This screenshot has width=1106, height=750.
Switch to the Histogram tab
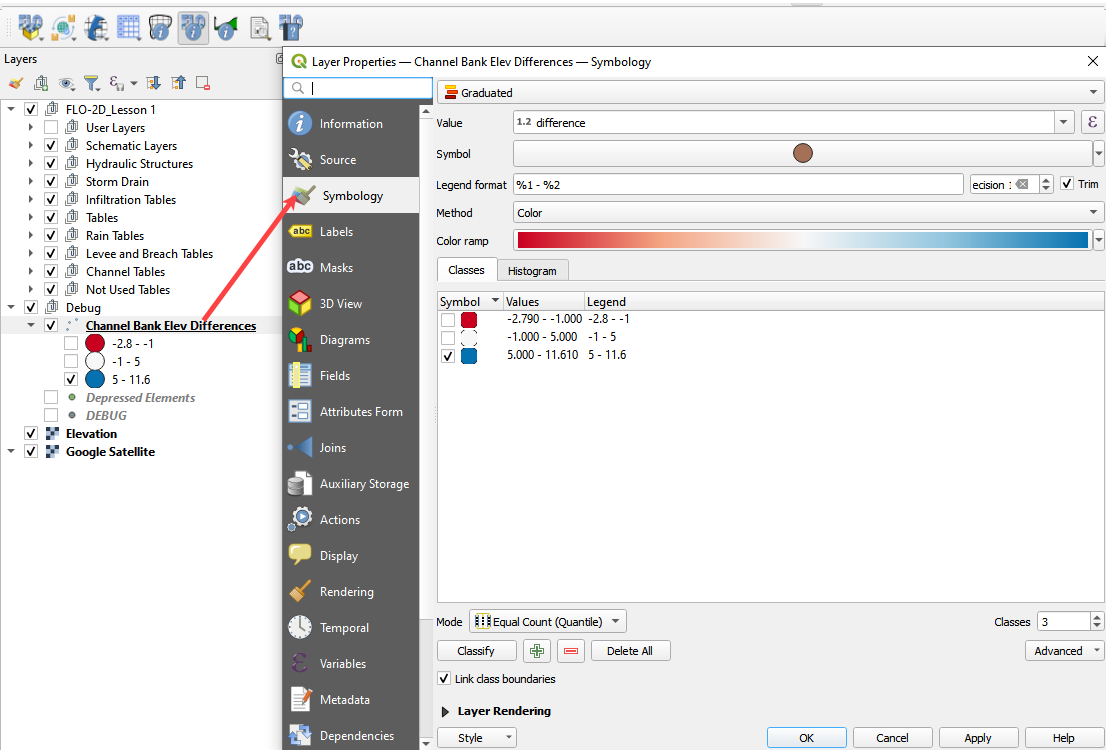[532, 271]
